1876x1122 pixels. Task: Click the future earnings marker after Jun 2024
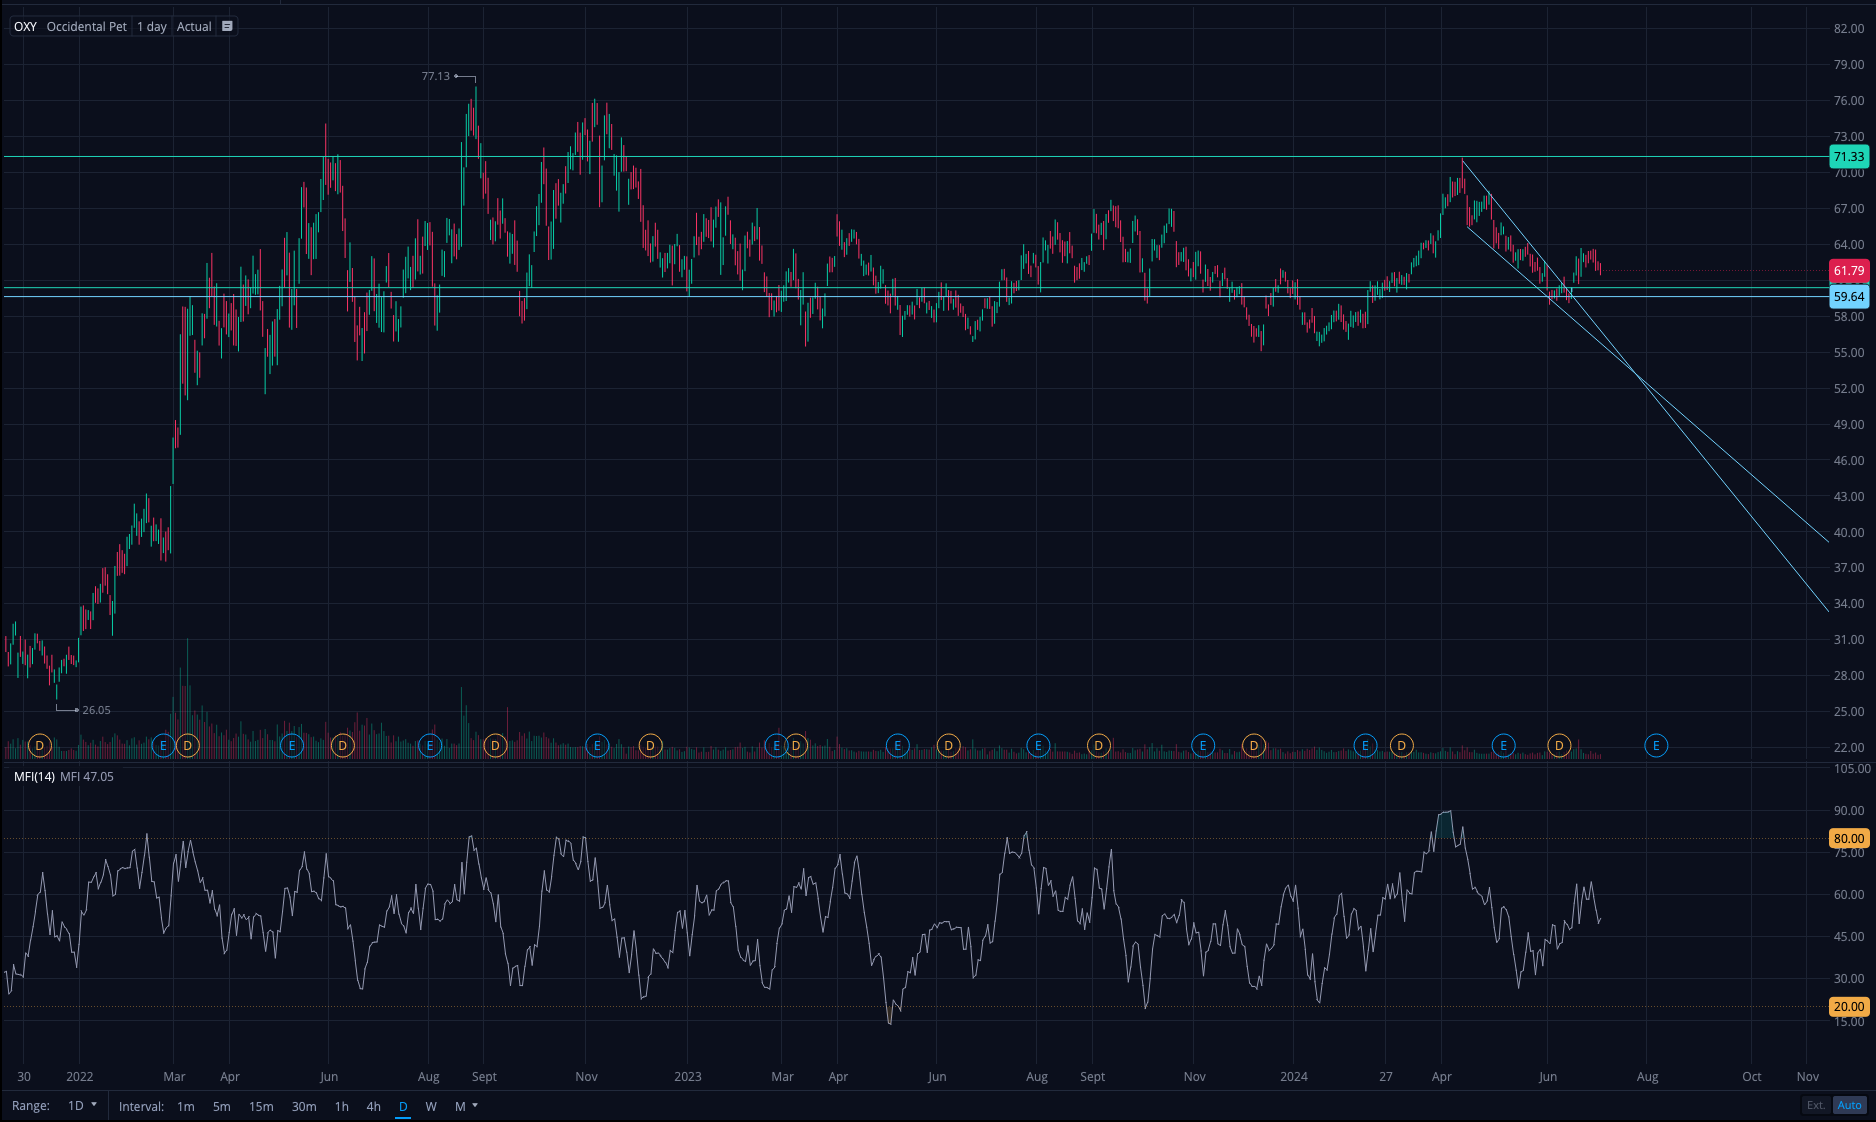[1656, 745]
